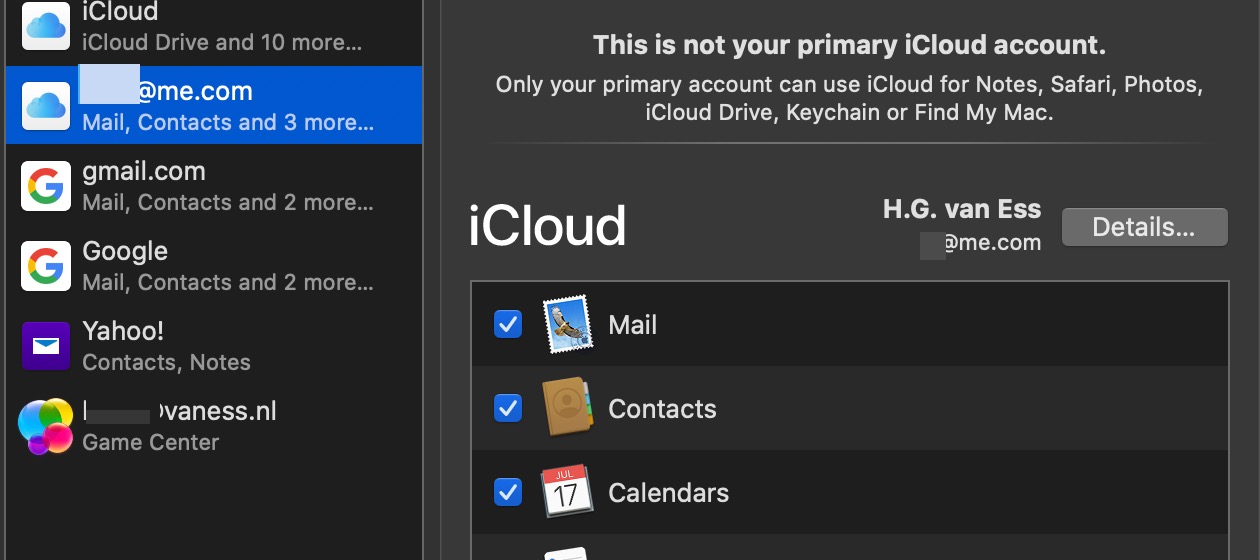Uncheck the Calendars checkbox
Screen dimensions: 1260x560
[508, 492]
